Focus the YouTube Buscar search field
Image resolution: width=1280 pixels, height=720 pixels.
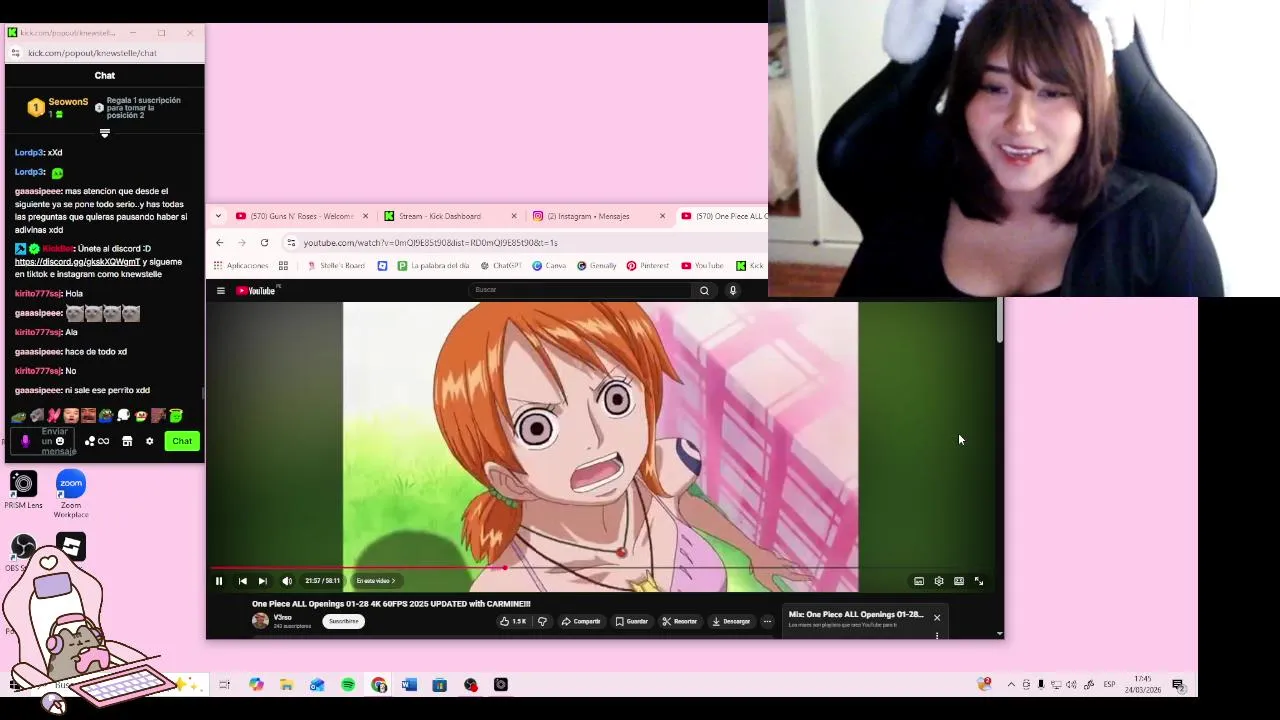pyautogui.click(x=580, y=290)
